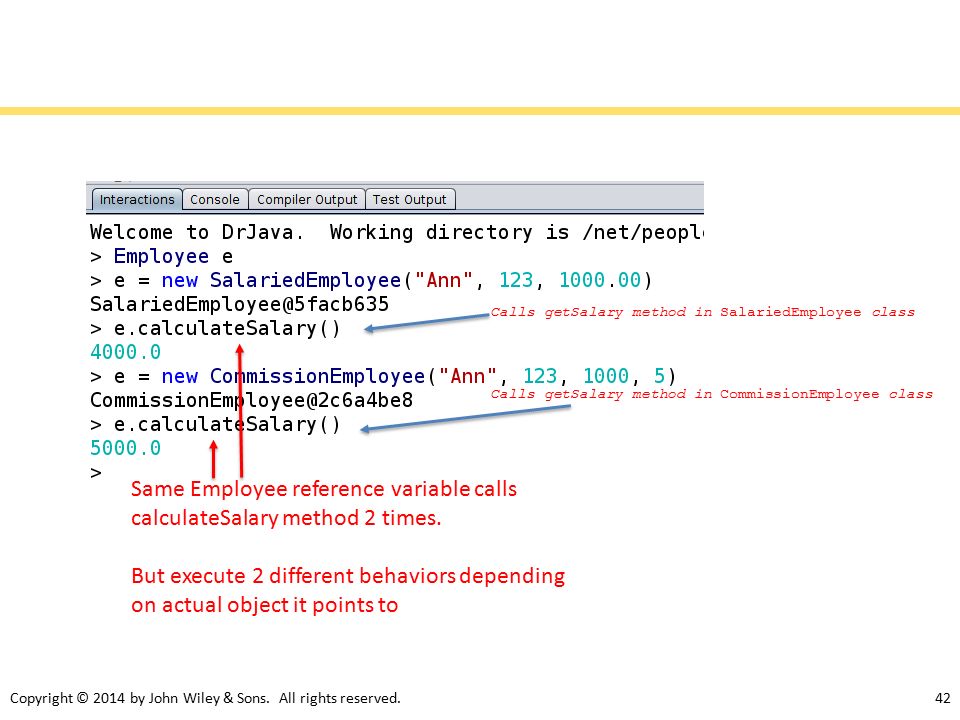Select the Test Output tab
This screenshot has height=720, width=960.
410,200
